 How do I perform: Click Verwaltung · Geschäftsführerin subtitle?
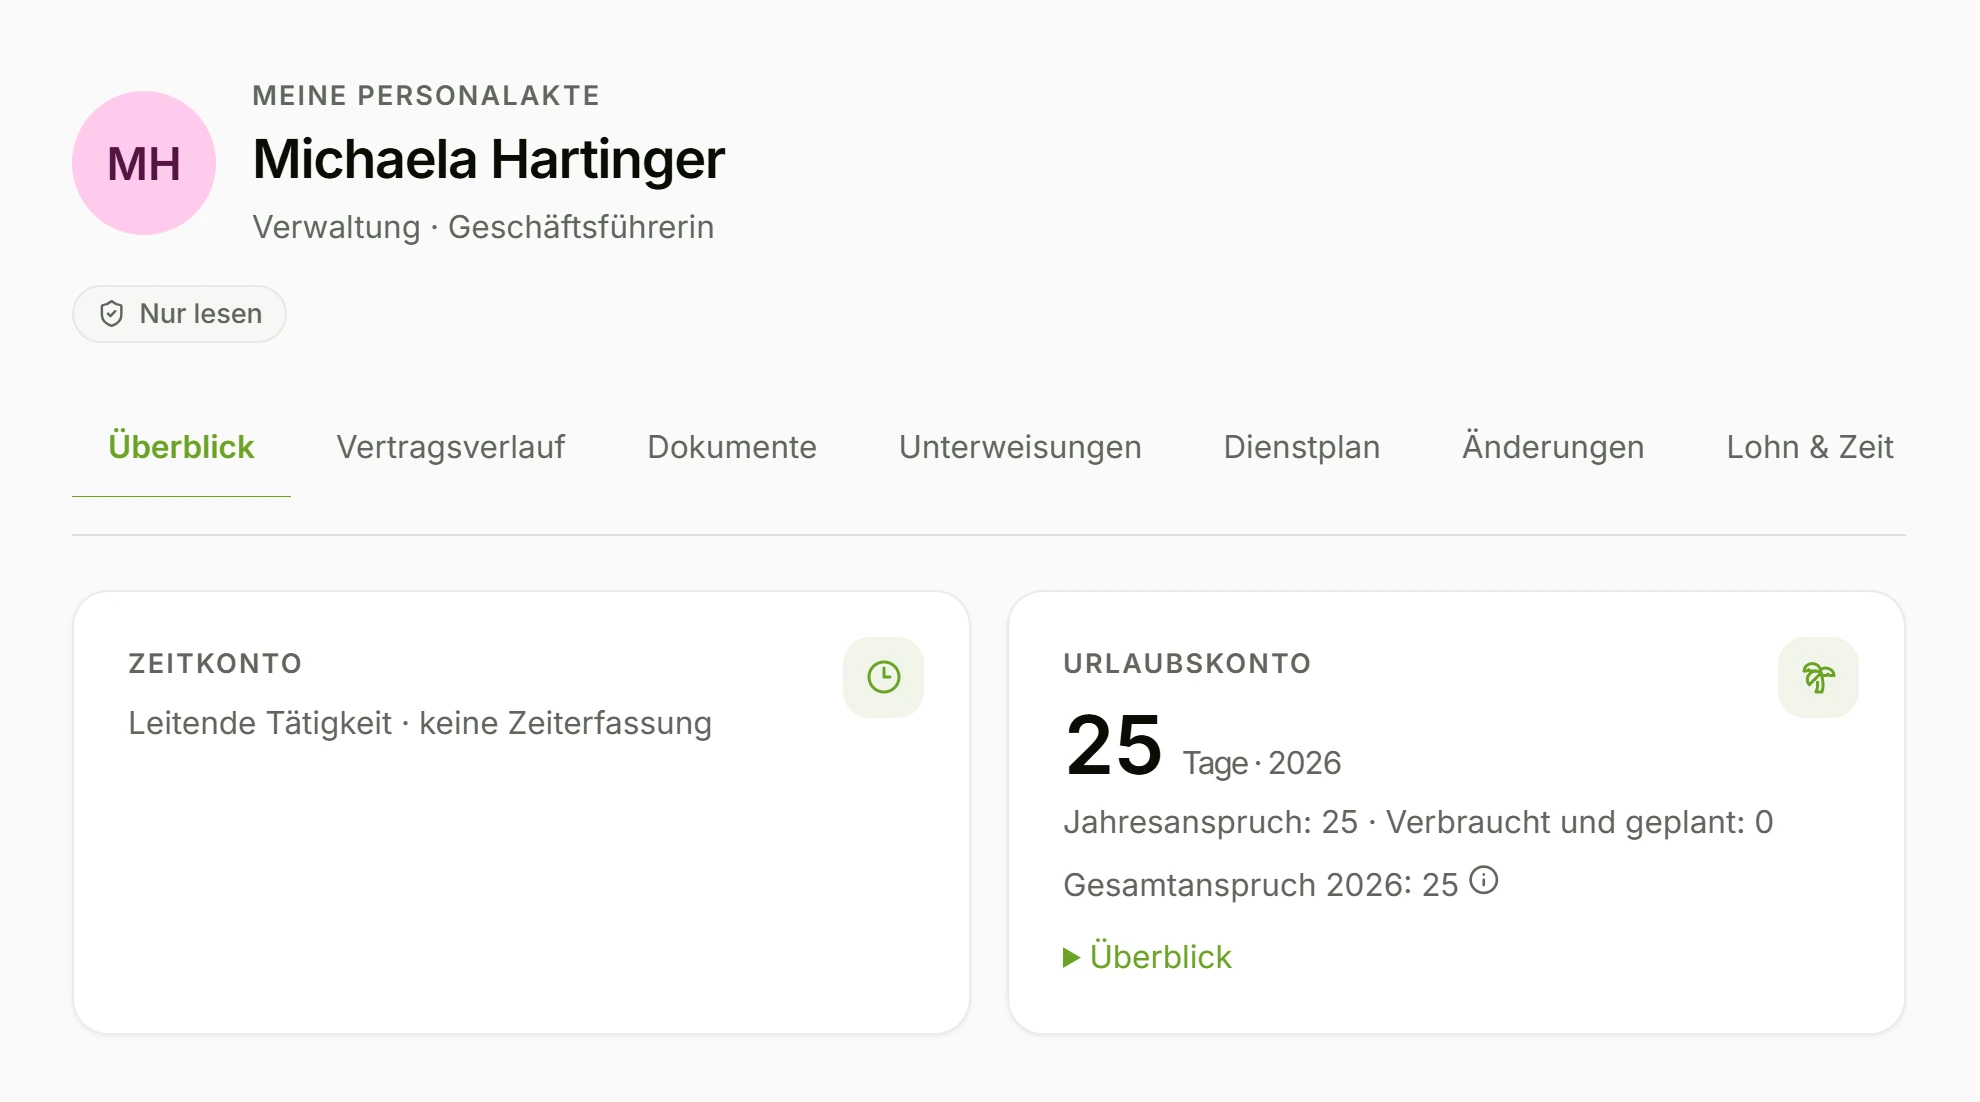(483, 227)
